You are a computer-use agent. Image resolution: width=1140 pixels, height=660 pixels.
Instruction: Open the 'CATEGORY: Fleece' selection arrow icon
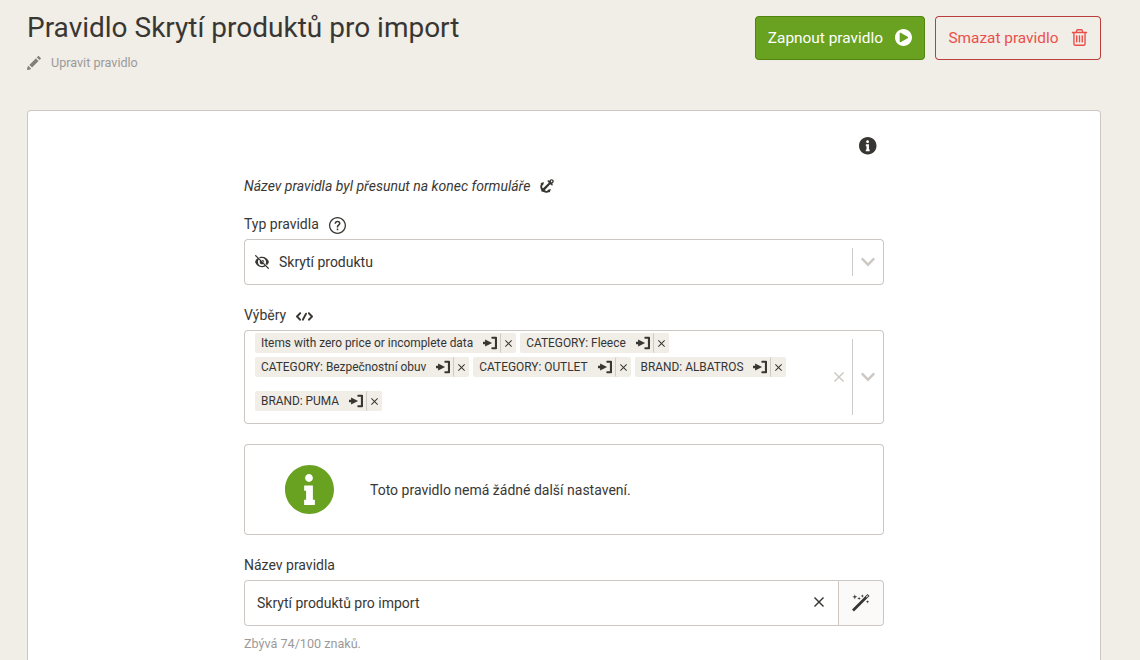click(x=643, y=343)
